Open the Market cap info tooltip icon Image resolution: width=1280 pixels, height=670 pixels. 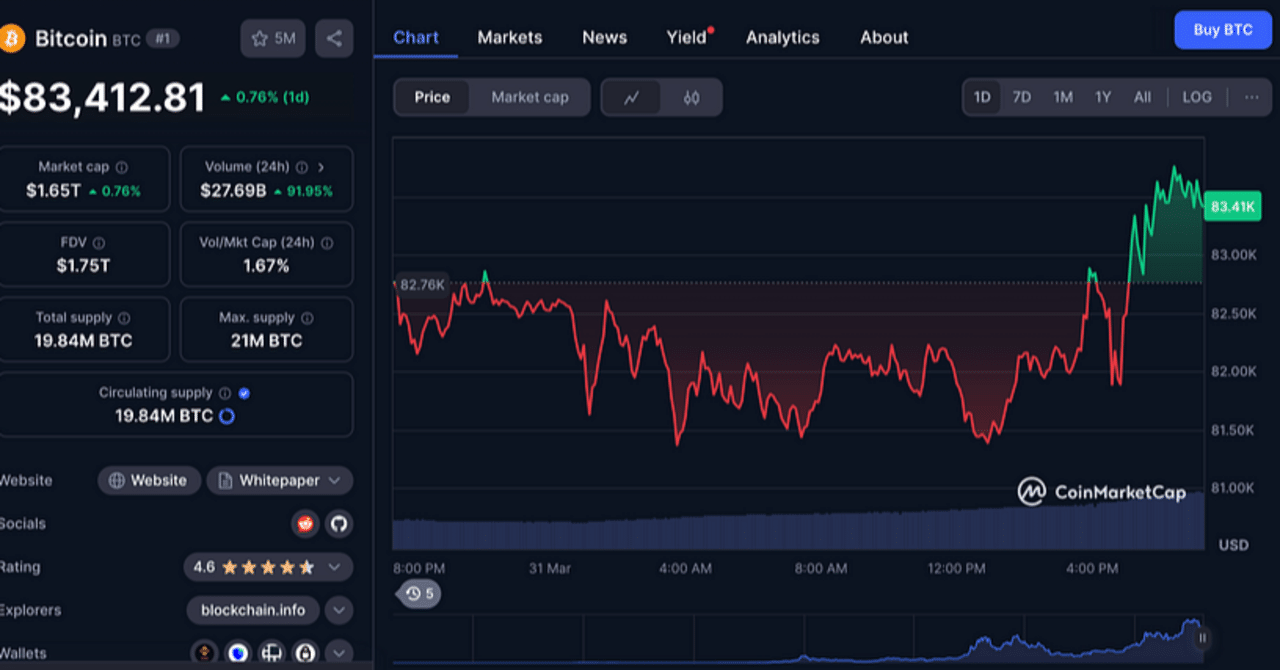coord(122,167)
